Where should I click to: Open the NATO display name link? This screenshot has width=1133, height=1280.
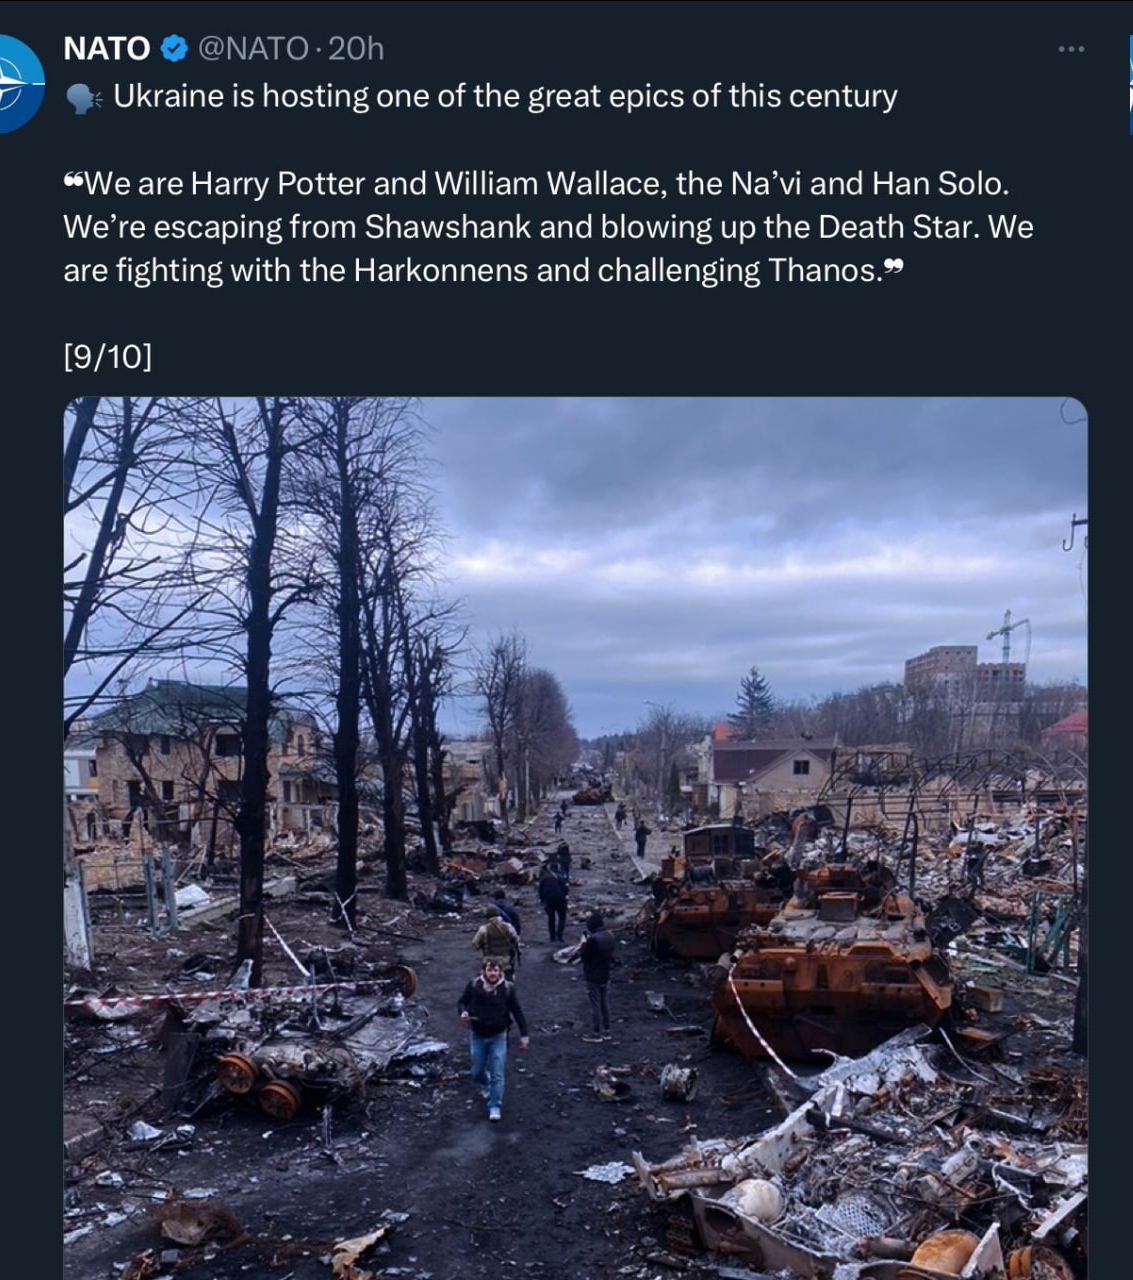[x=107, y=48]
